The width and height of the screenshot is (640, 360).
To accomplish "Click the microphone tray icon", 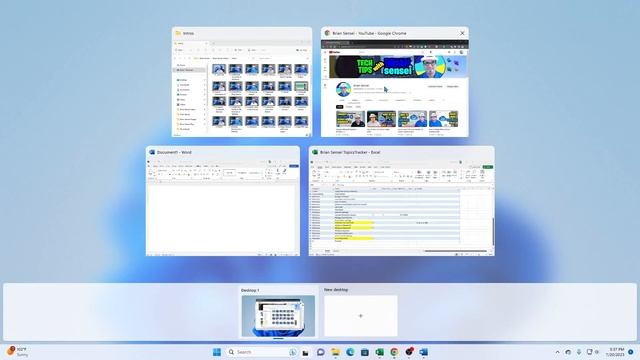I will [x=579, y=352].
